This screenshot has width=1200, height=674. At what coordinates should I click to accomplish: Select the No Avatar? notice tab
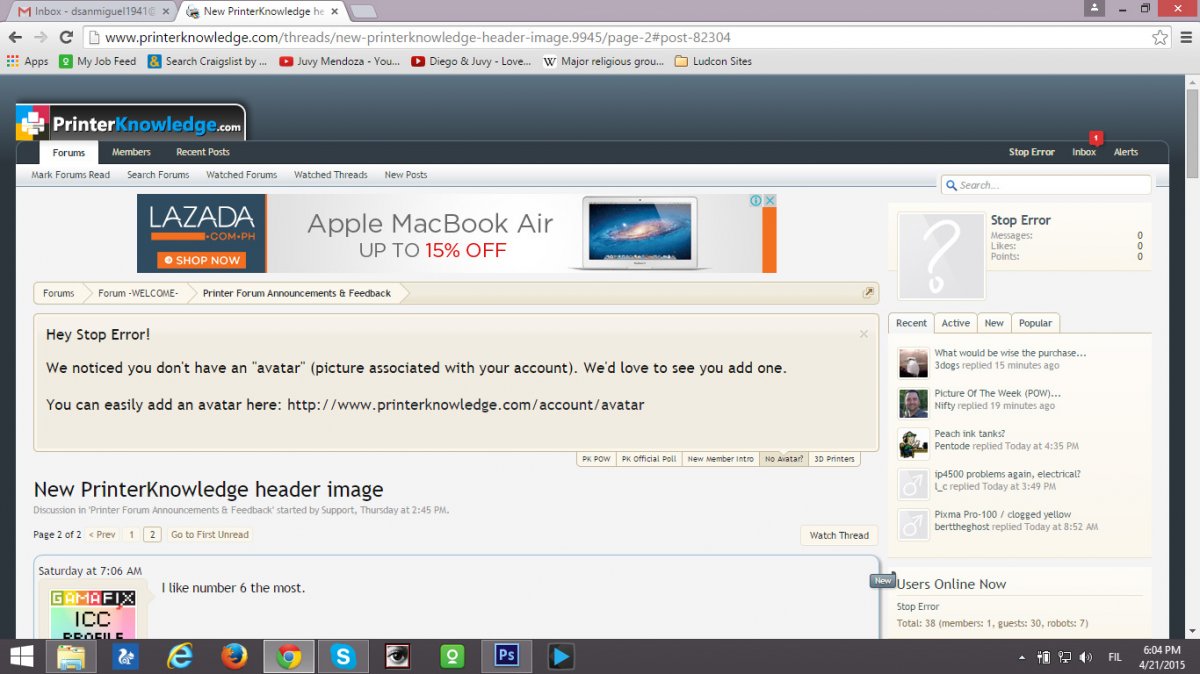(x=783, y=459)
